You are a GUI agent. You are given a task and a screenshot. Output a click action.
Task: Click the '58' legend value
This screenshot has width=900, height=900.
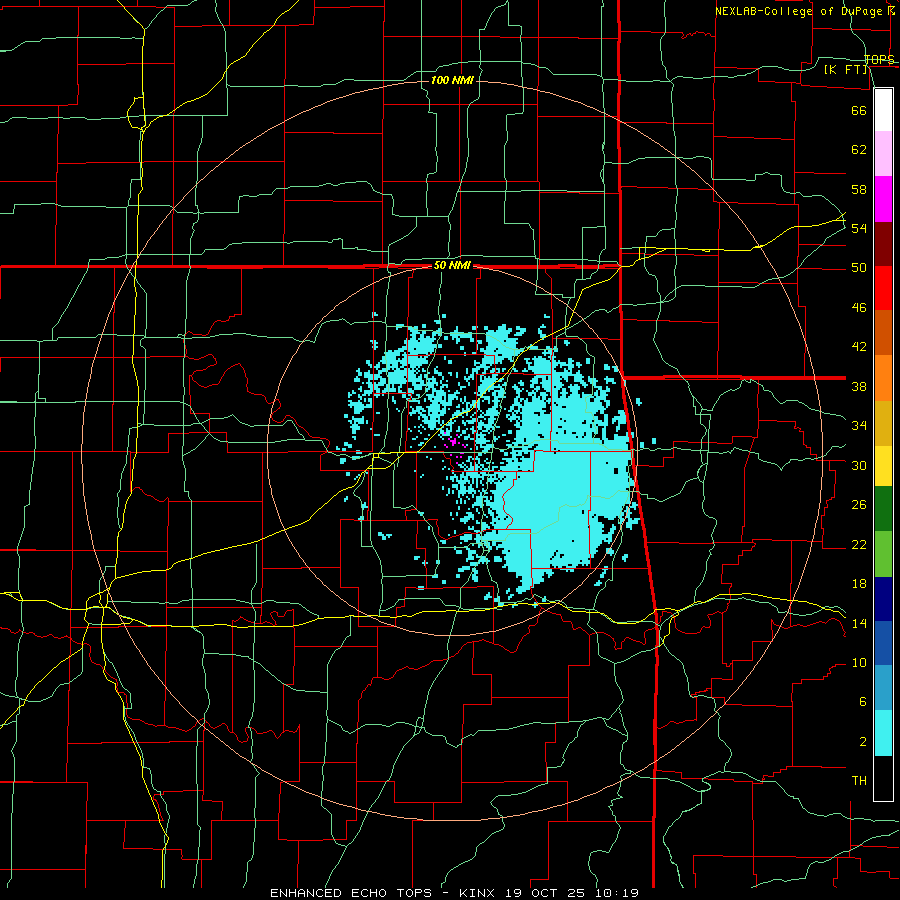coord(859,189)
